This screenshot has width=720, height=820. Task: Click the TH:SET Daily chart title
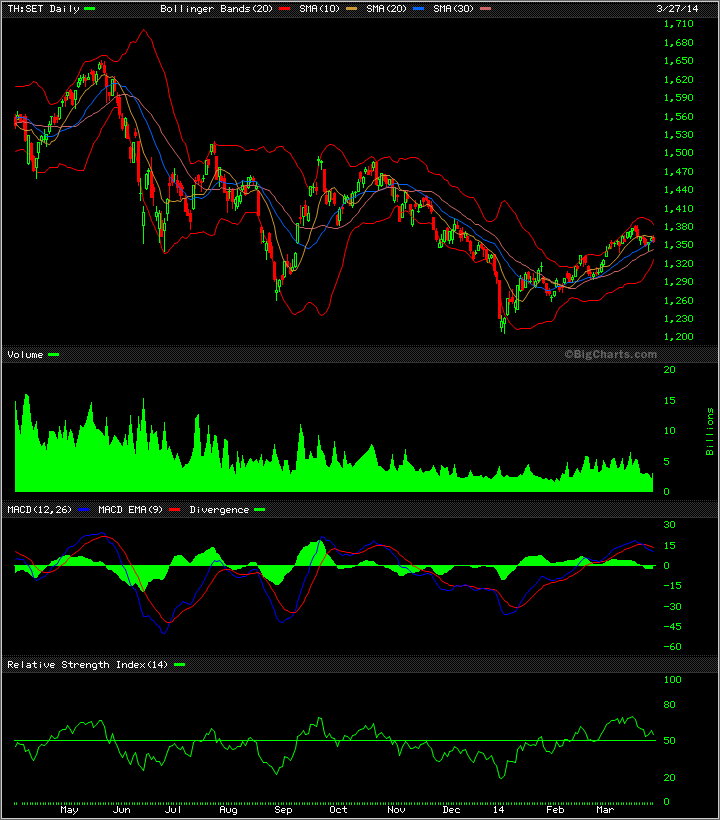point(43,8)
